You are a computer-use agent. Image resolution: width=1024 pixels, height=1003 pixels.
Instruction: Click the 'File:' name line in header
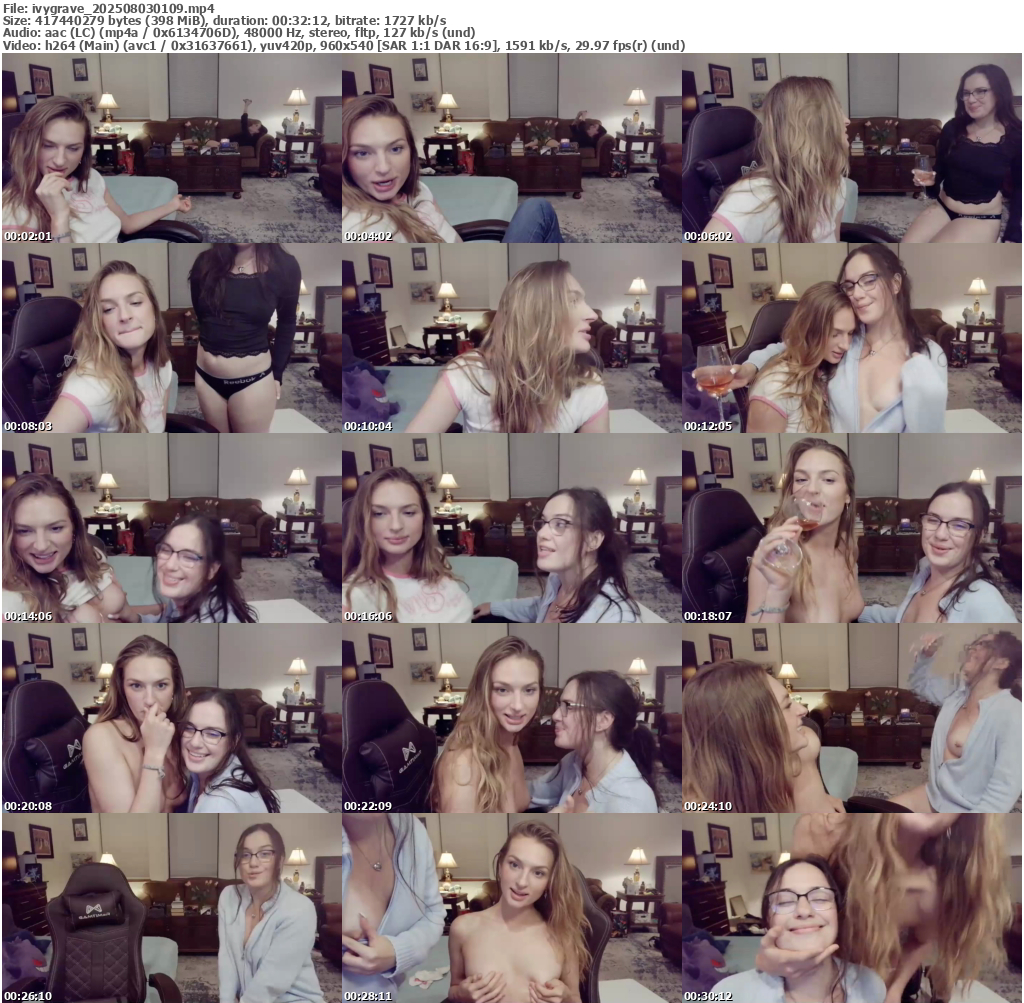click(x=108, y=8)
